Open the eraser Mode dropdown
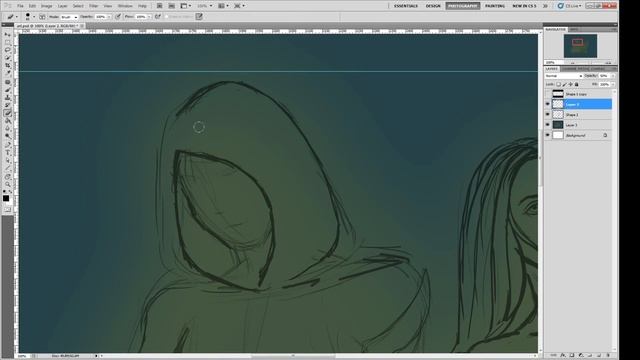 tap(69, 17)
